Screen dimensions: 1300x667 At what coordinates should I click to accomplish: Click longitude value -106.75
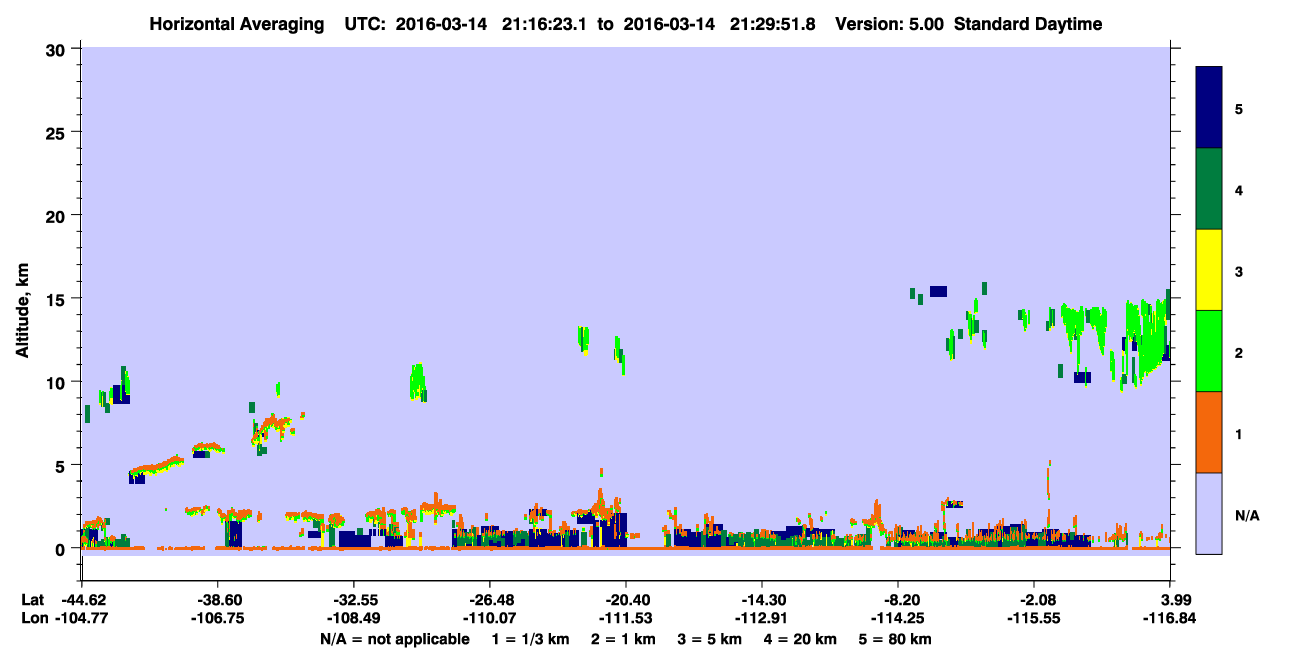(x=218, y=618)
